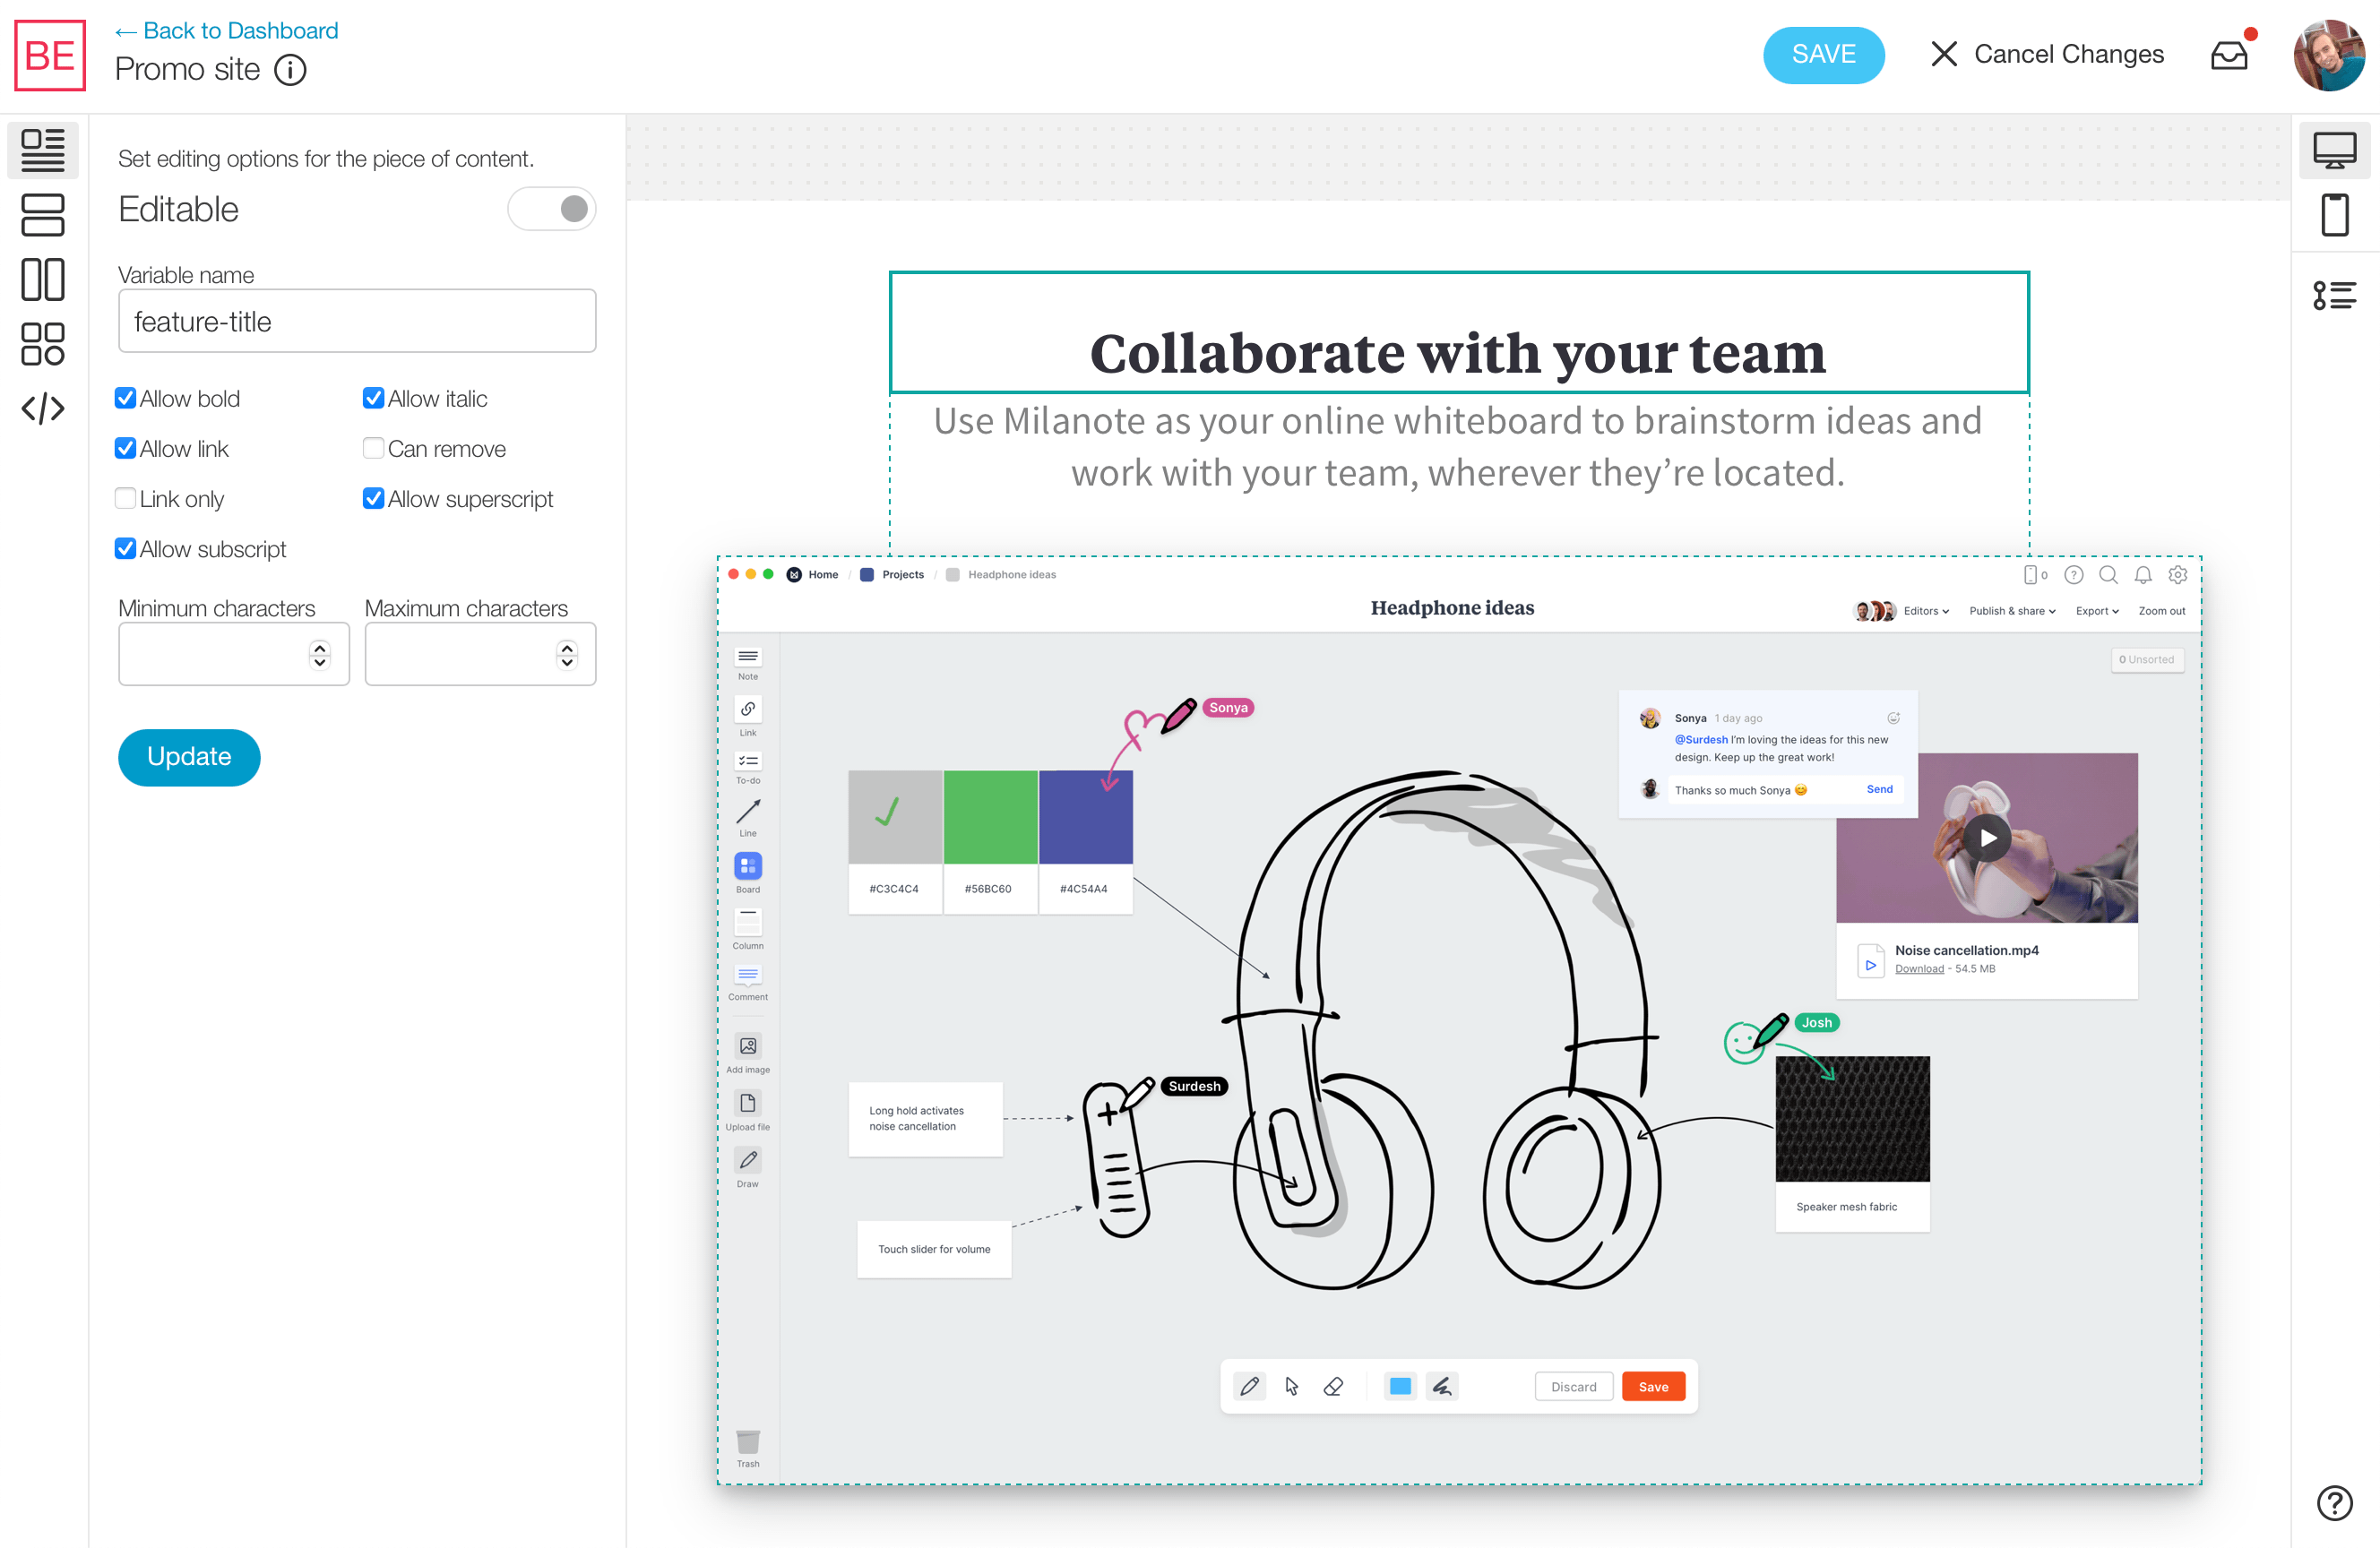Select the two-column layout icon
This screenshot has width=2380, height=1548.
coord(43,279)
